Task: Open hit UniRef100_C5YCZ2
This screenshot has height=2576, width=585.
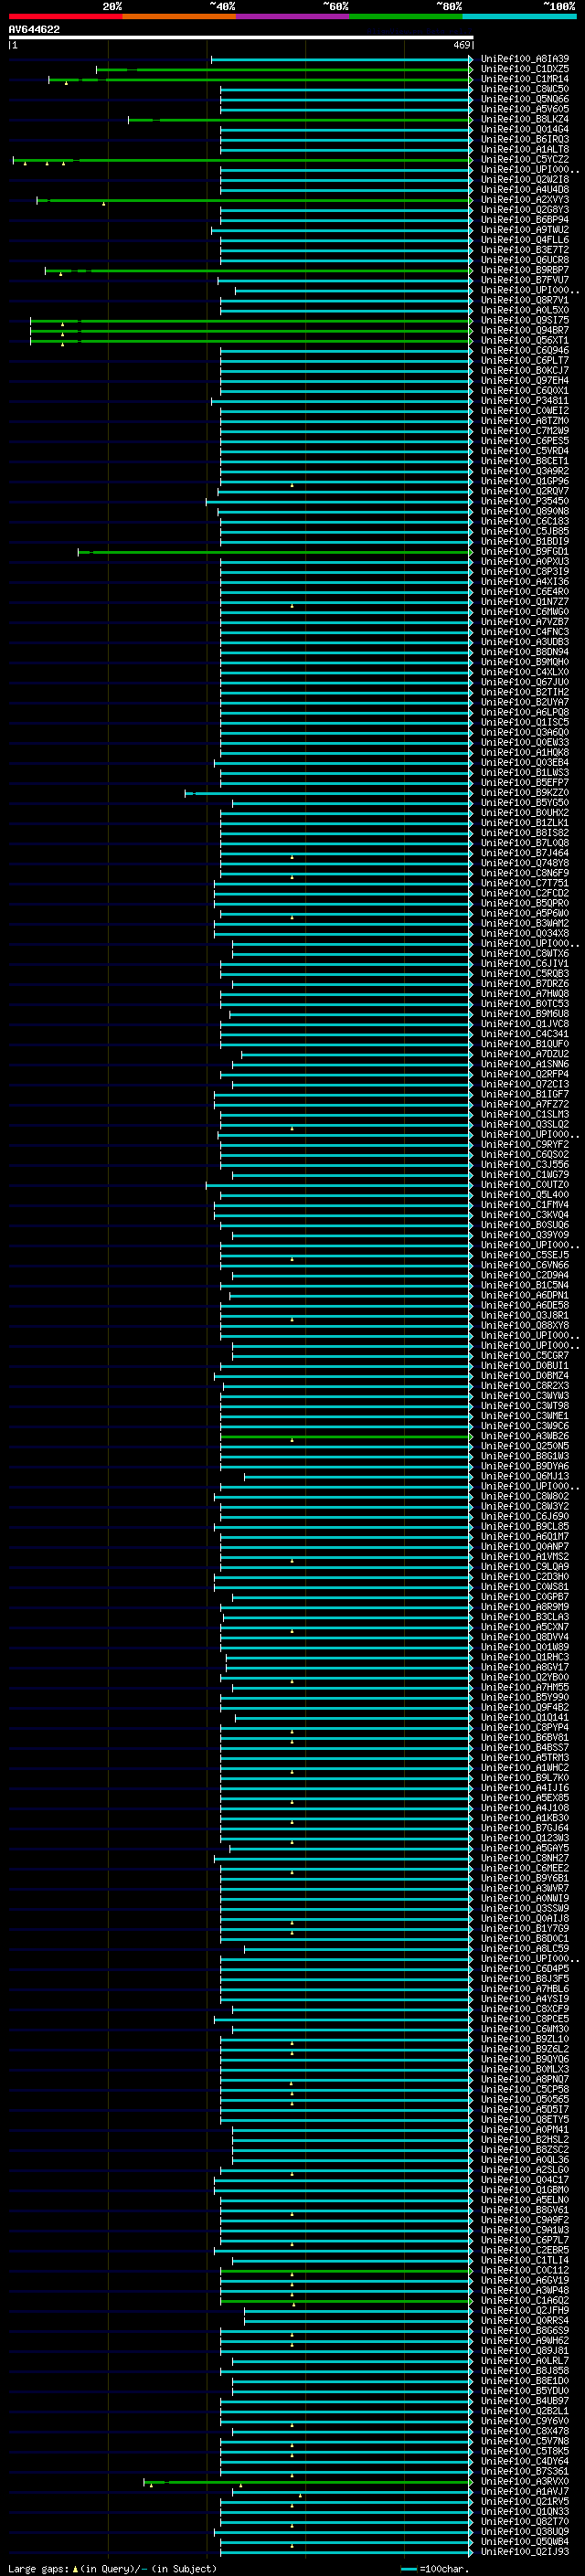Action: pyautogui.click(x=524, y=159)
